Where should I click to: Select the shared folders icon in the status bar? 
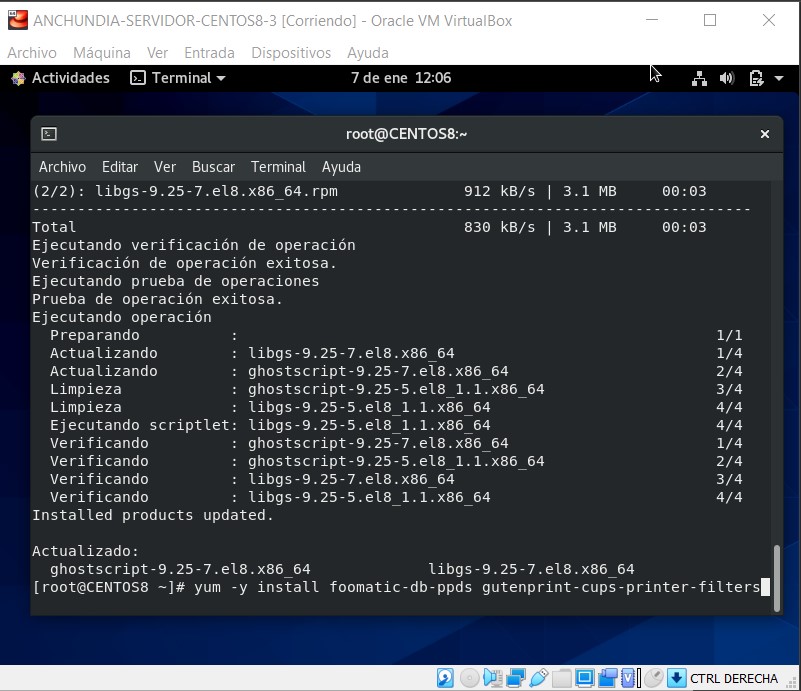562,678
